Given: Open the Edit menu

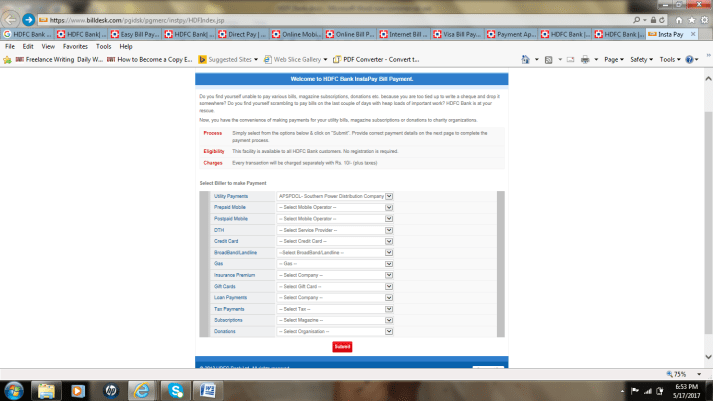Looking at the screenshot, I should pyautogui.click(x=28, y=46).
